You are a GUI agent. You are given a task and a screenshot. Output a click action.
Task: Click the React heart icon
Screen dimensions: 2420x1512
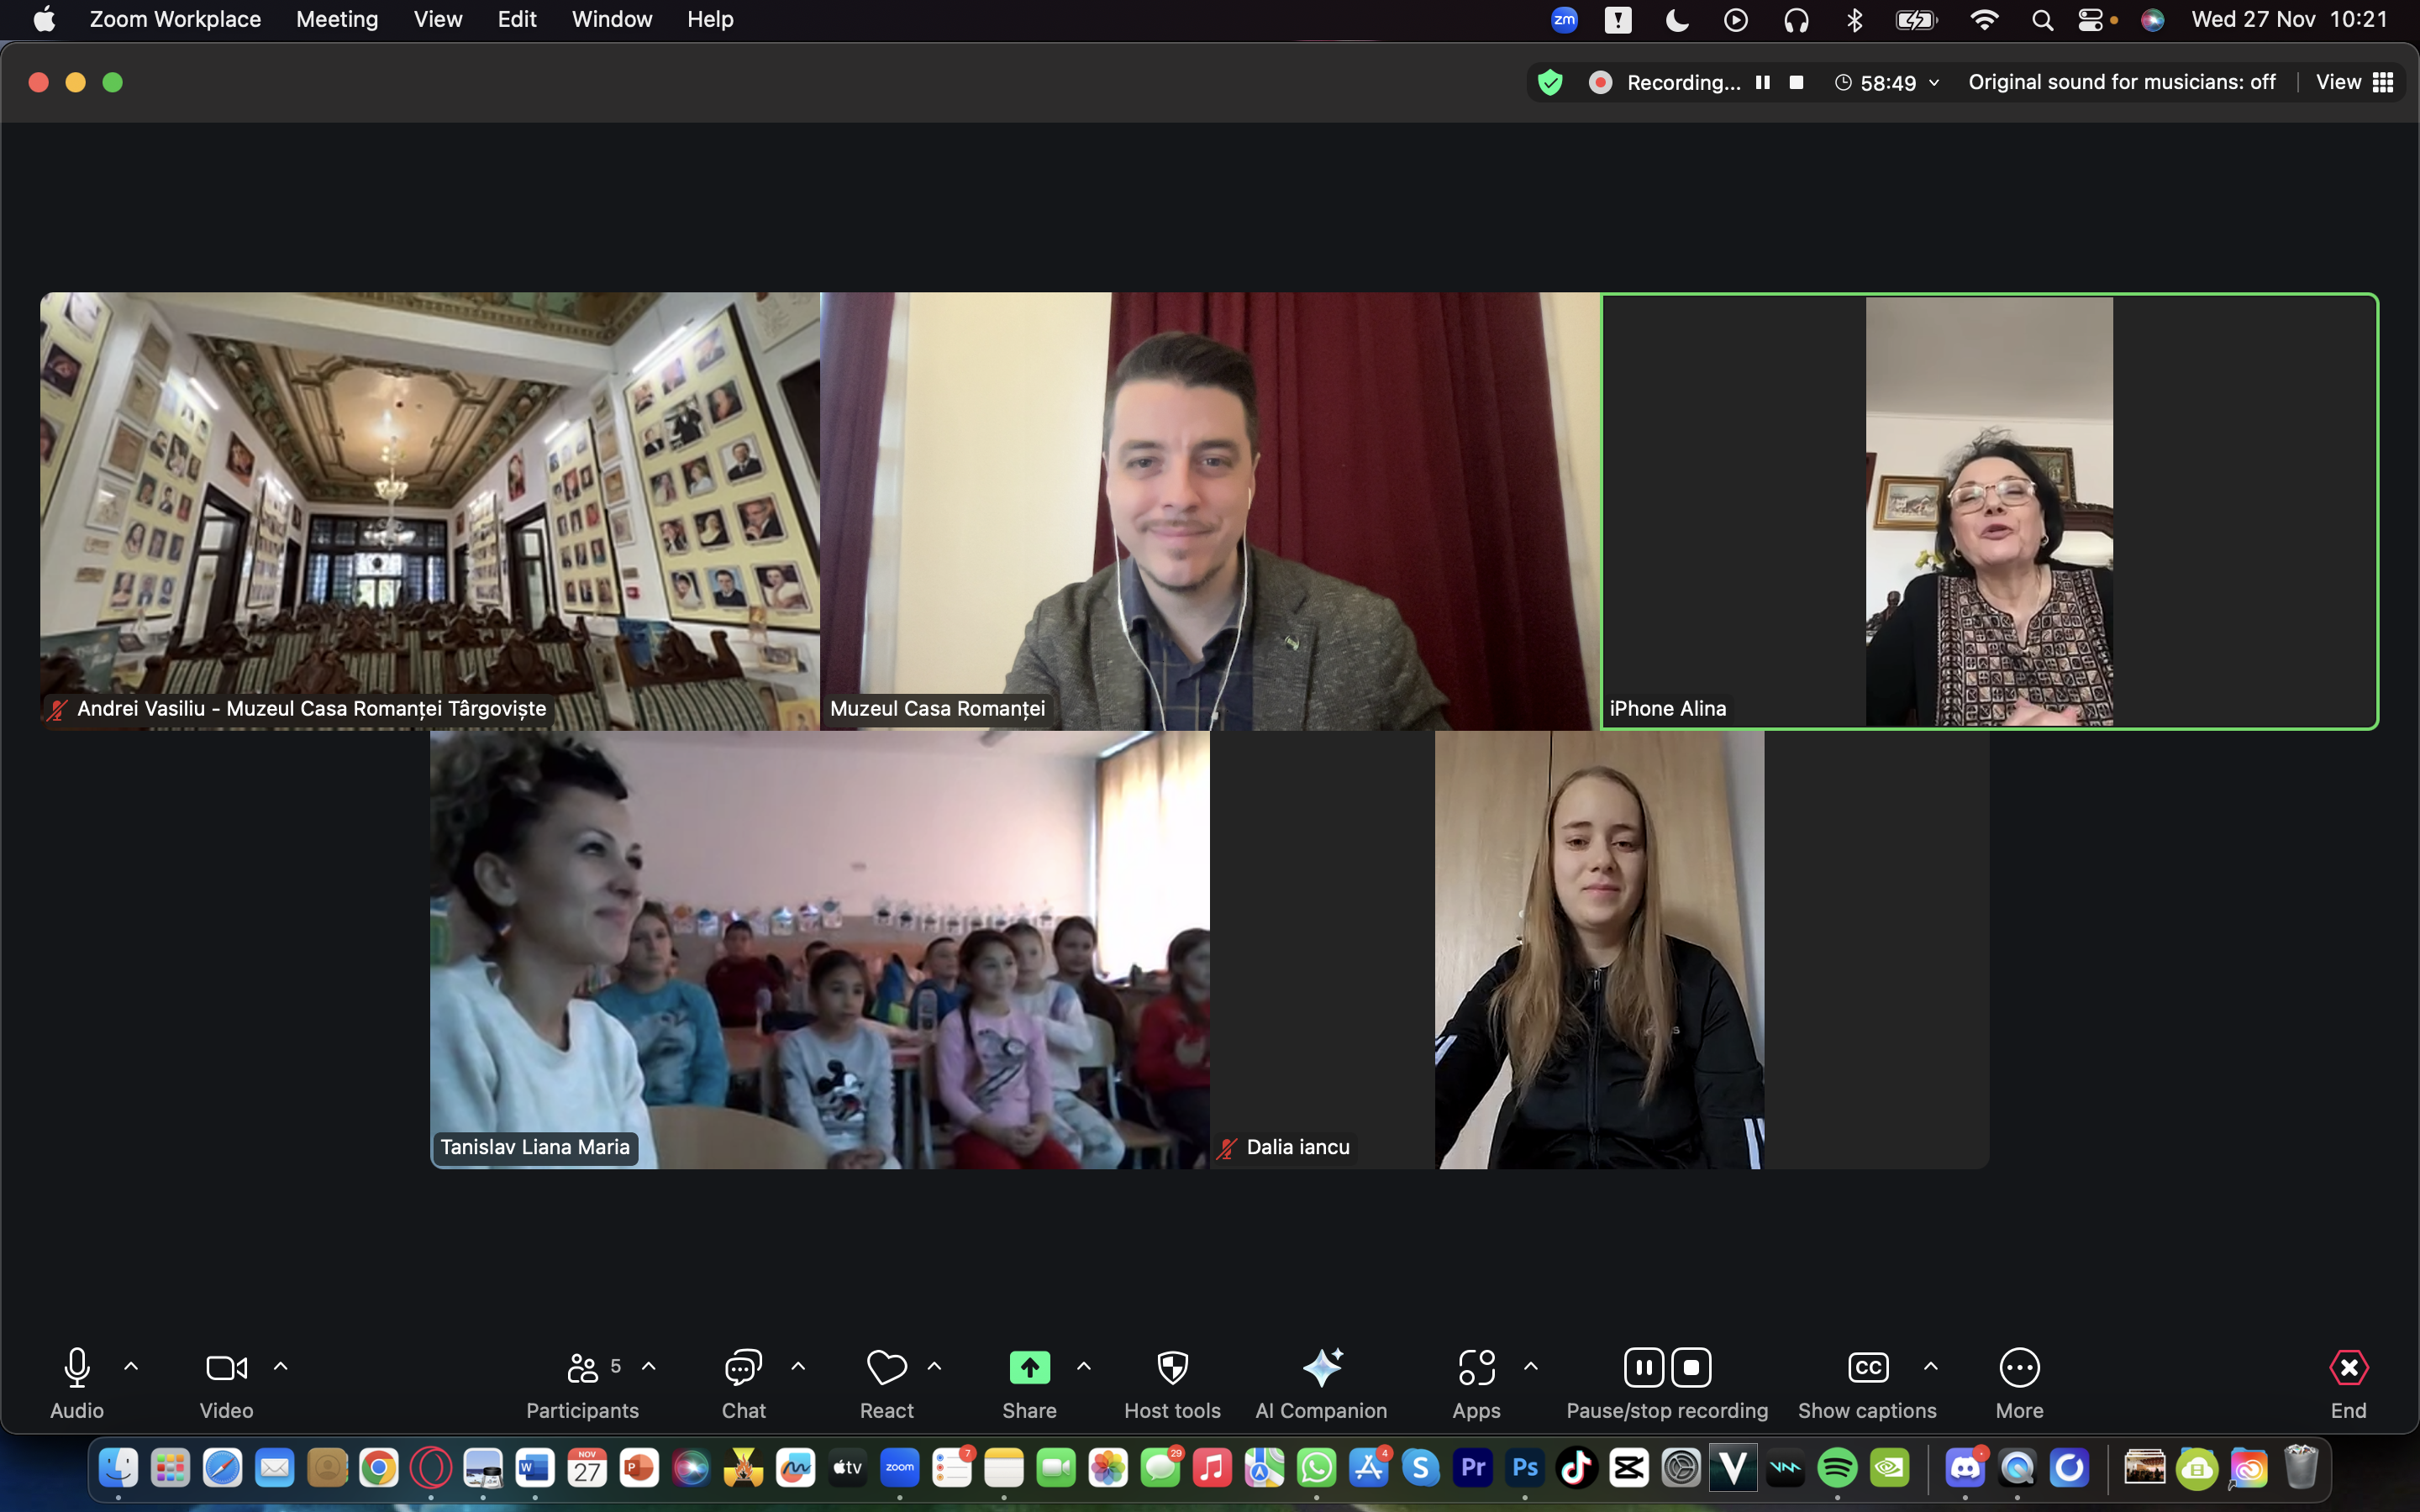pyautogui.click(x=886, y=1368)
